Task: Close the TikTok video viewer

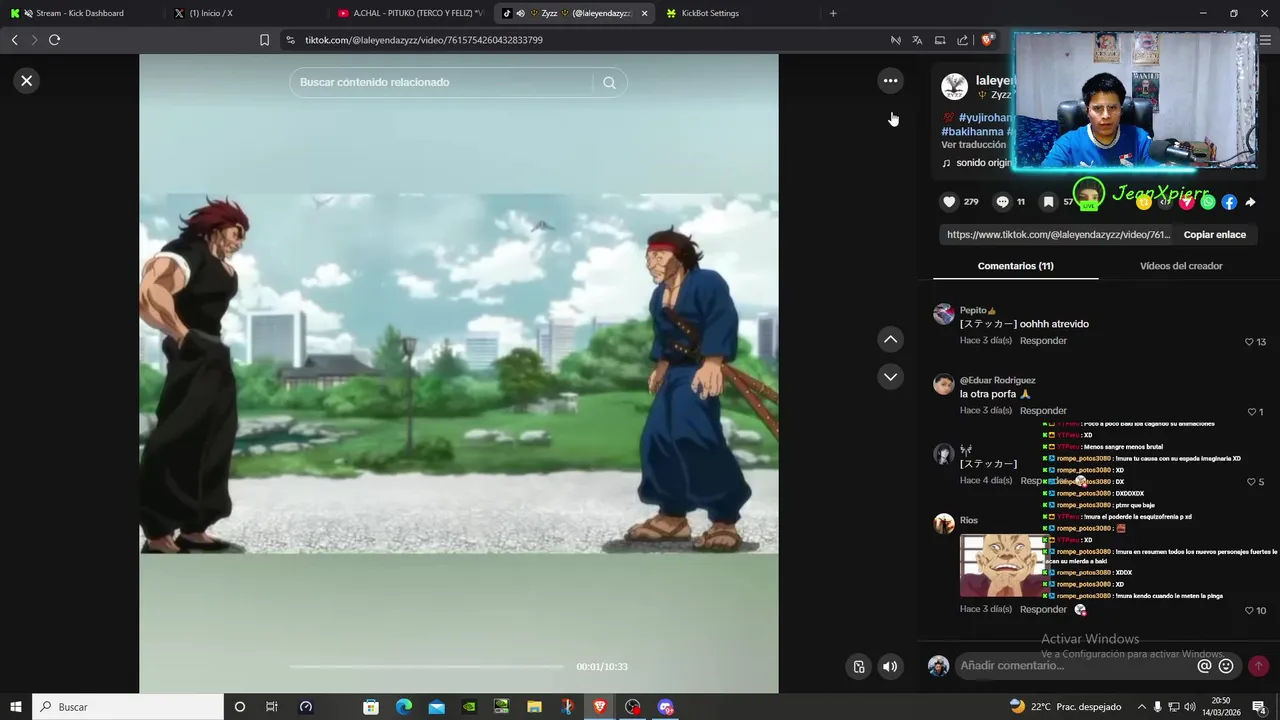Action: (27, 81)
